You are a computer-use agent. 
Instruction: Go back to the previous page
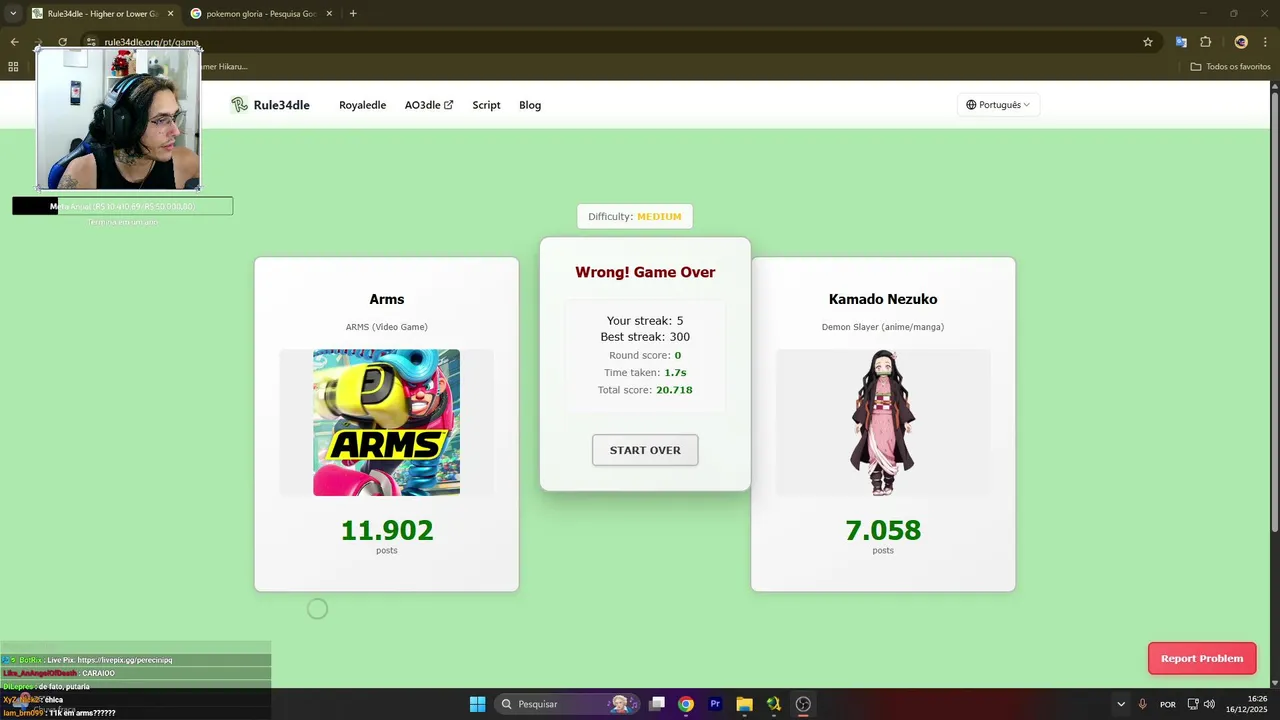click(14, 42)
